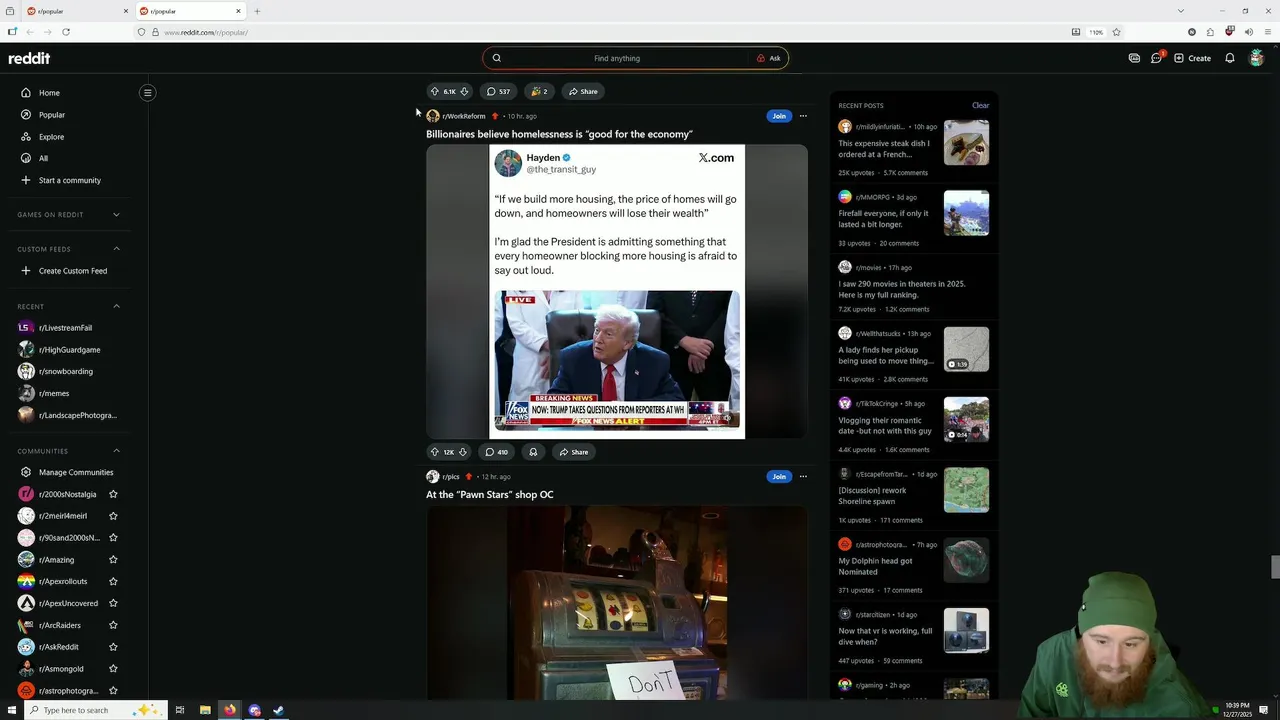
Task: Favorite r/Amazing with its star
Action: click(x=113, y=560)
